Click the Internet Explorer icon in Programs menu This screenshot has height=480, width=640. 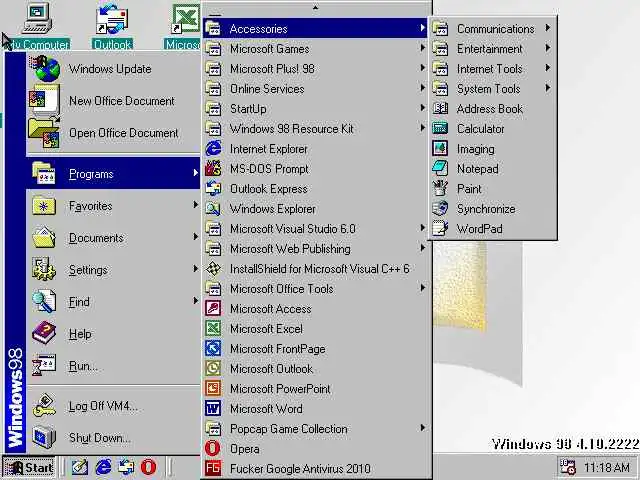pos(213,149)
